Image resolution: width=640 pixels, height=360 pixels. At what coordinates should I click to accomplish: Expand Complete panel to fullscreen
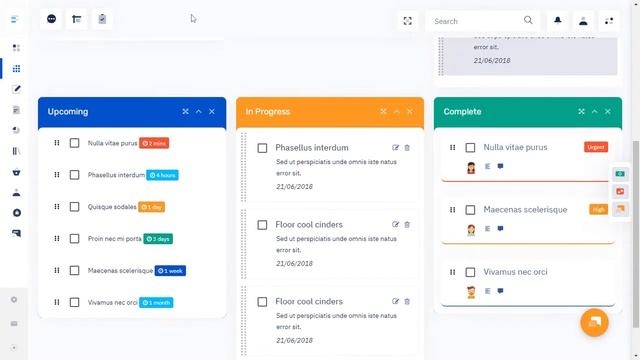coord(581,111)
